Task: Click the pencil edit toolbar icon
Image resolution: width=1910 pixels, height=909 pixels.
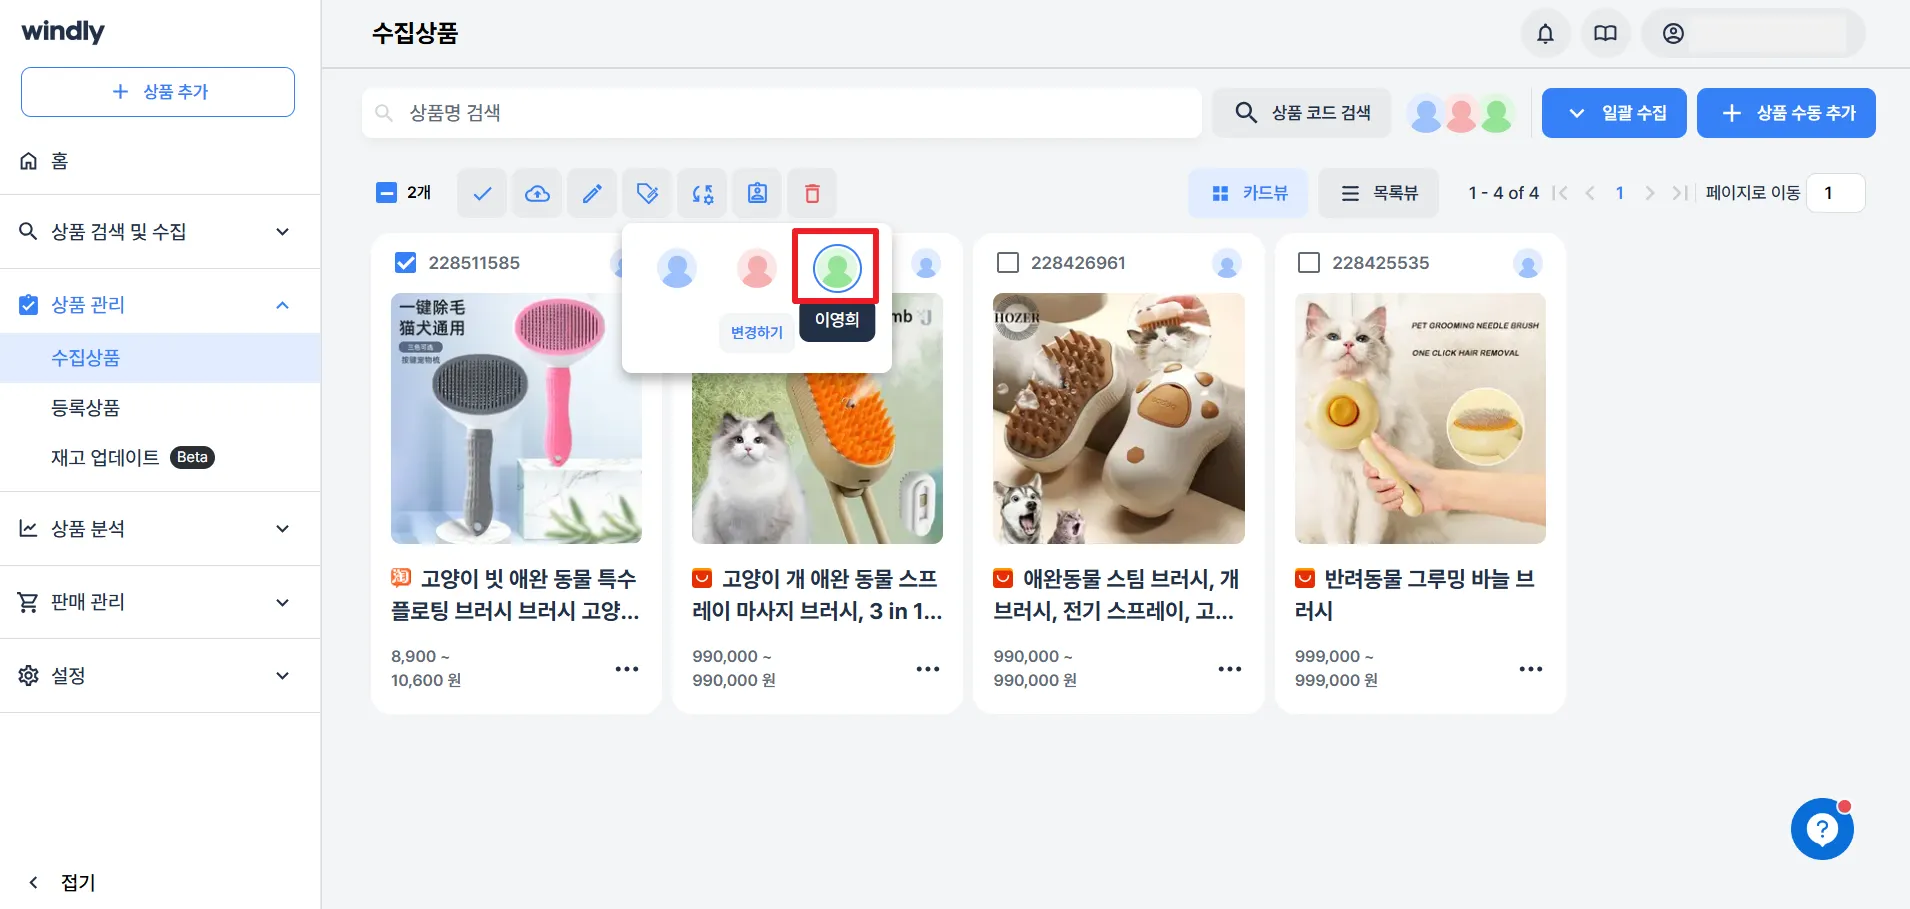Action: tap(592, 193)
